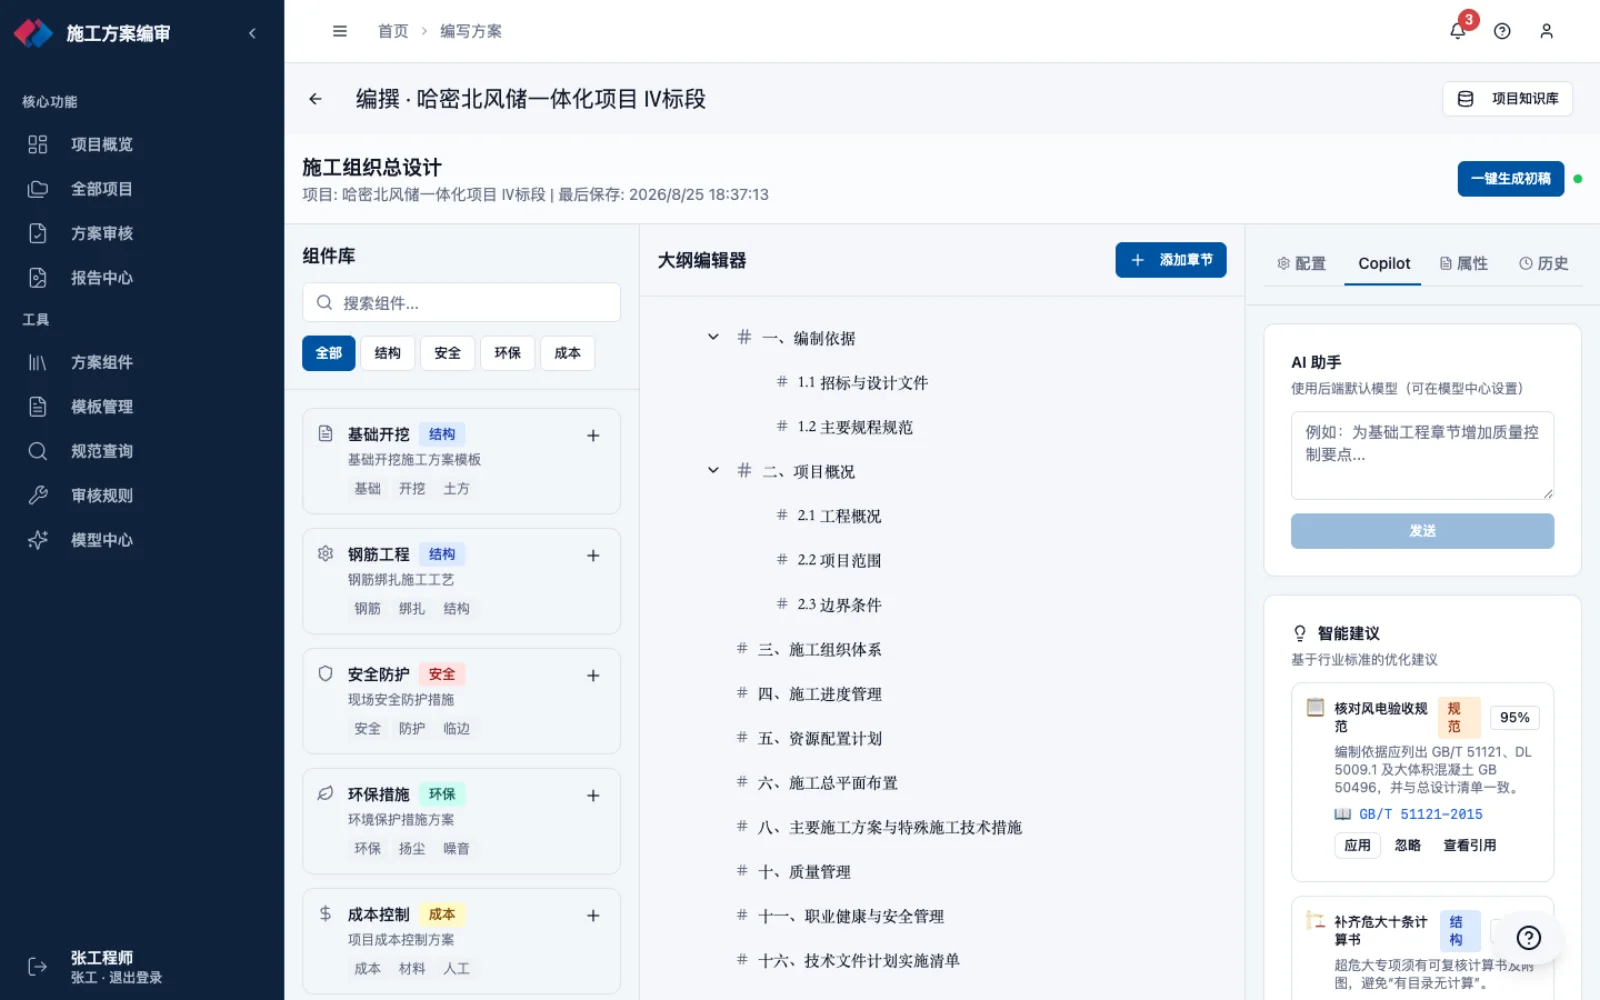Switch to the 历史 tab
1600x1000 pixels.
click(x=1543, y=263)
